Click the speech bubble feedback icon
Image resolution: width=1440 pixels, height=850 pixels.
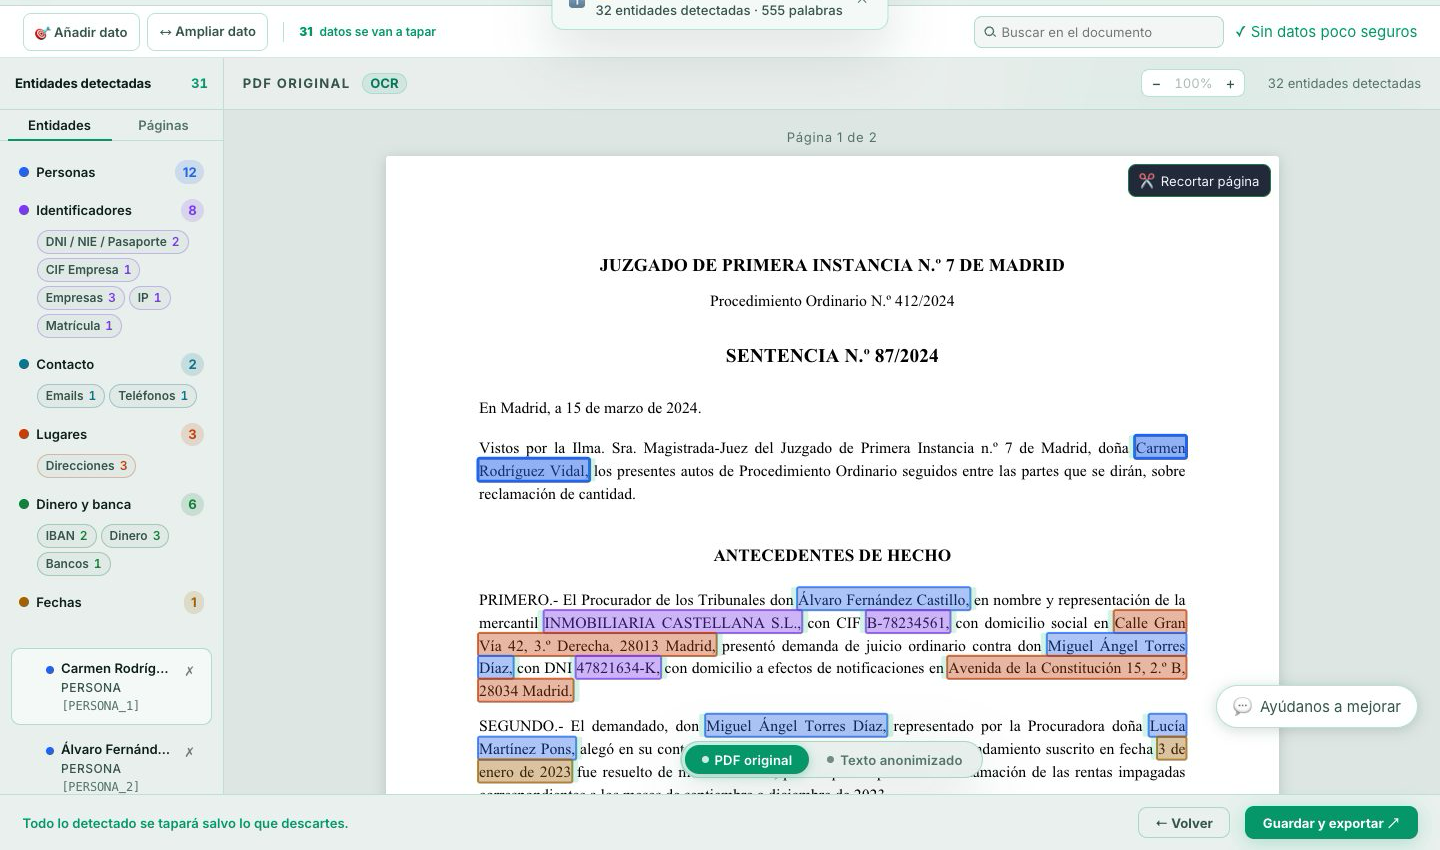[1242, 706]
